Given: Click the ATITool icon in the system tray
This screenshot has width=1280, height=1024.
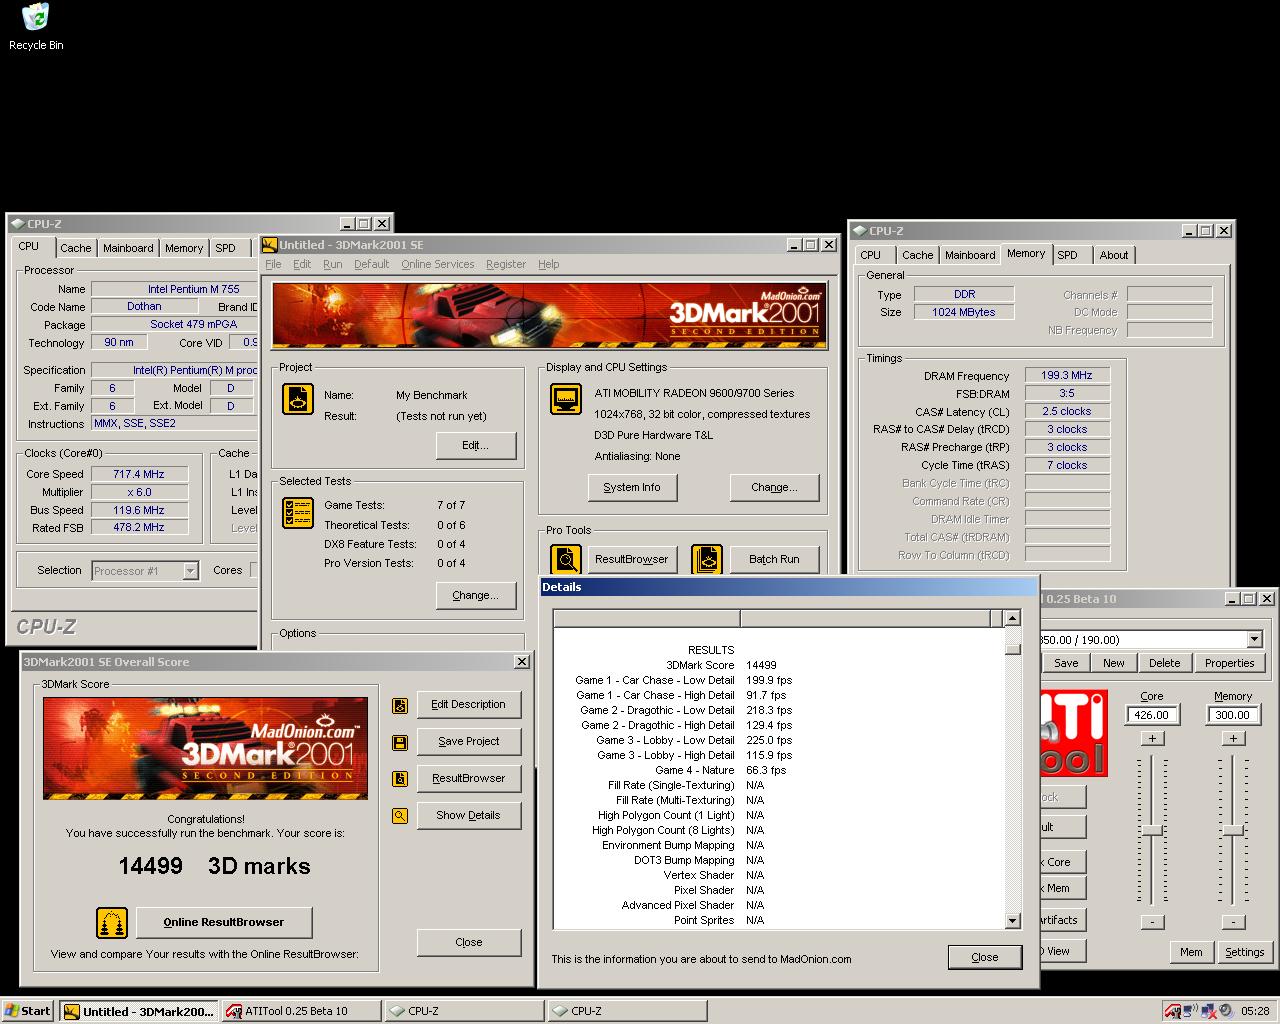Looking at the screenshot, I should [x=1174, y=1011].
